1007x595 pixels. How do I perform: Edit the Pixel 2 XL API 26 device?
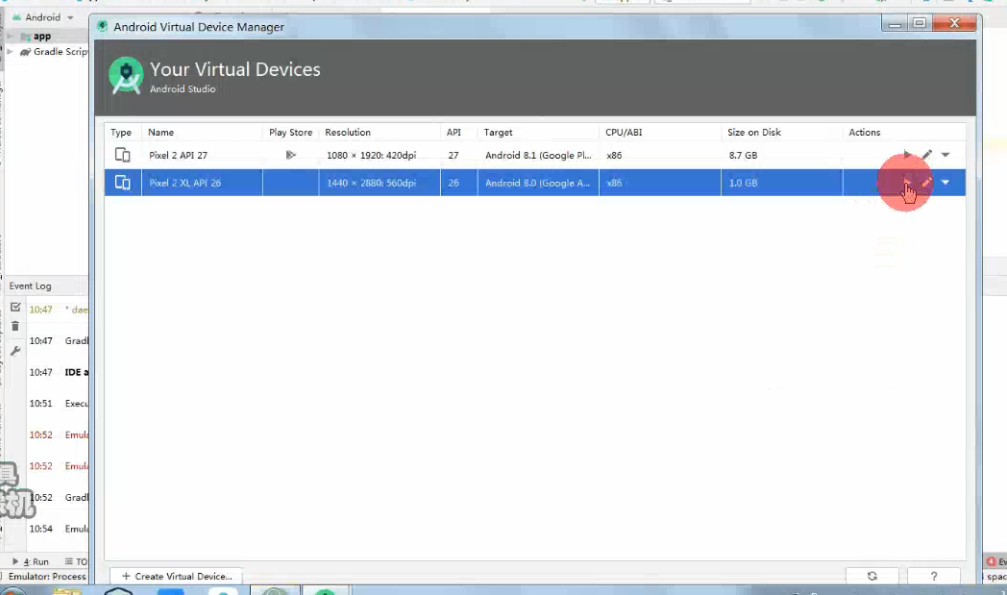coord(927,182)
